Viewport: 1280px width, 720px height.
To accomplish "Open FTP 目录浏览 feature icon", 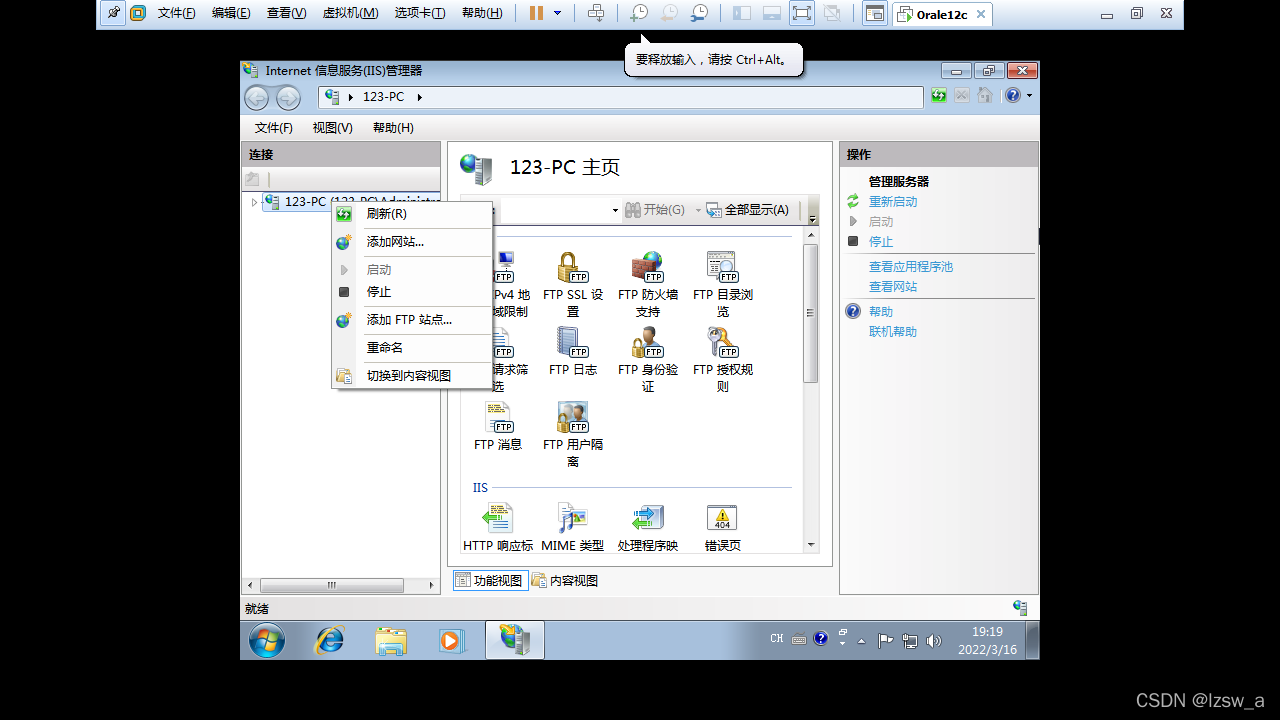I will coord(722,284).
